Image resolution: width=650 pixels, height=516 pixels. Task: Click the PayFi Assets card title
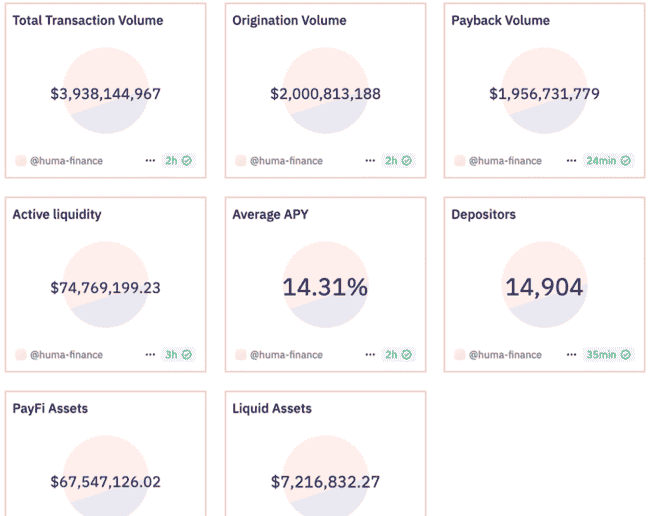[50, 408]
